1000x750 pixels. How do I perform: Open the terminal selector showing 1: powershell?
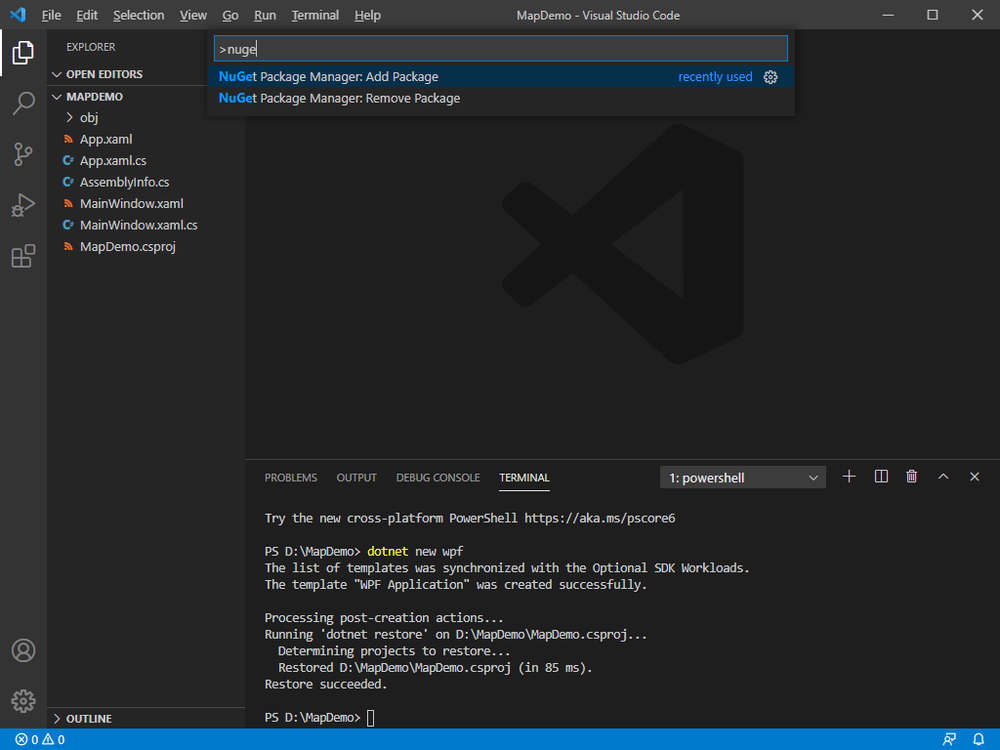tap(742, 477)
